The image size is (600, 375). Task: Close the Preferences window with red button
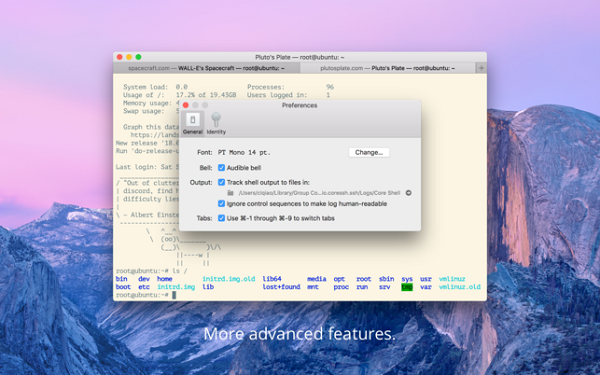click(186, 105)
